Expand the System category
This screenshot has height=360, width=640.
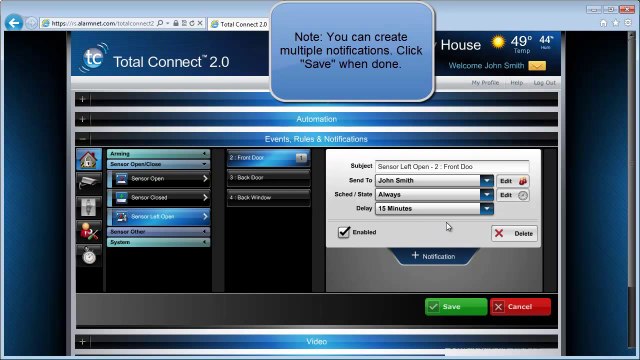click(158, 242)
